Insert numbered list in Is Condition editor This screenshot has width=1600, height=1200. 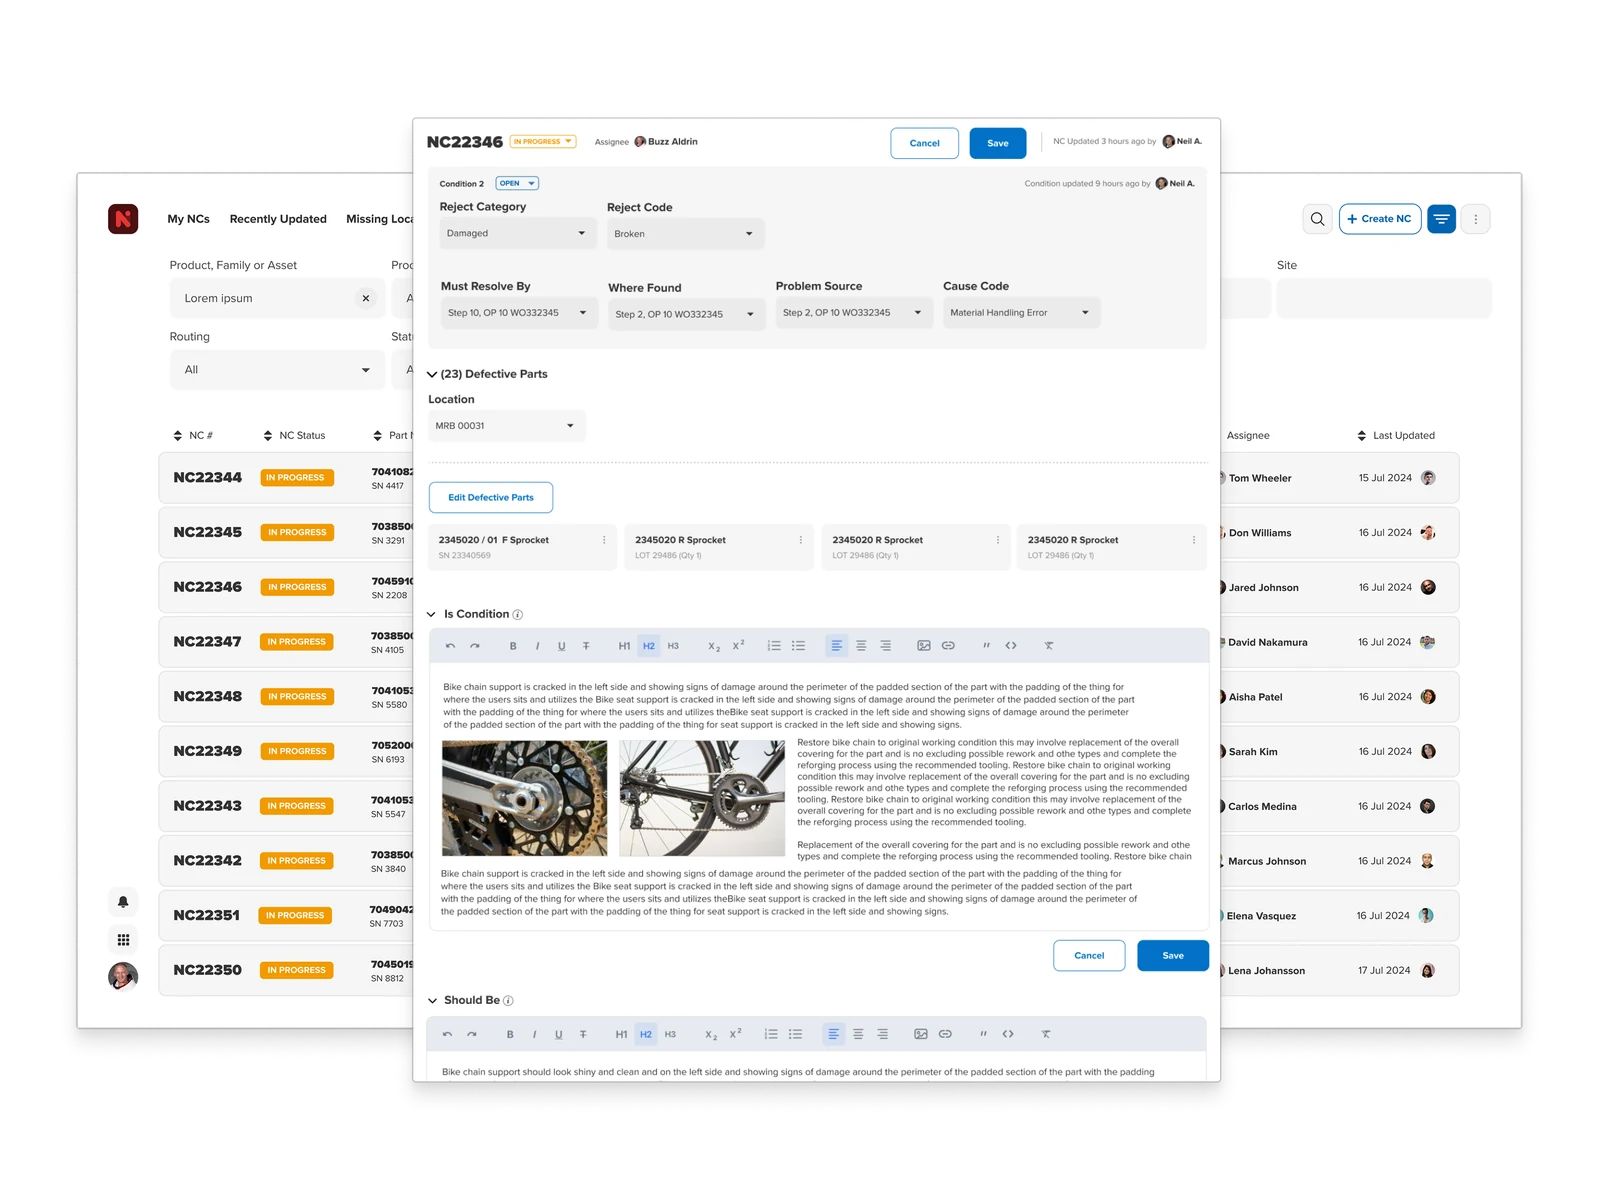tap(774, 646)
